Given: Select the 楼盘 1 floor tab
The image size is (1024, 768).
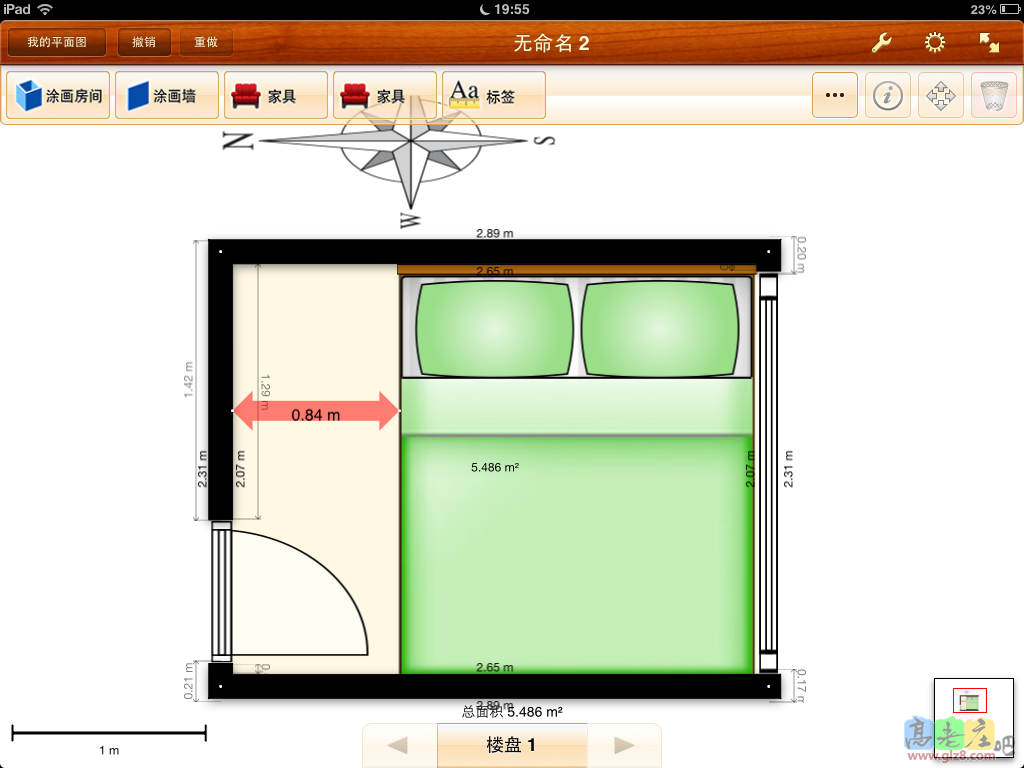Looking at the screenshot, I should tap(511, 745).
